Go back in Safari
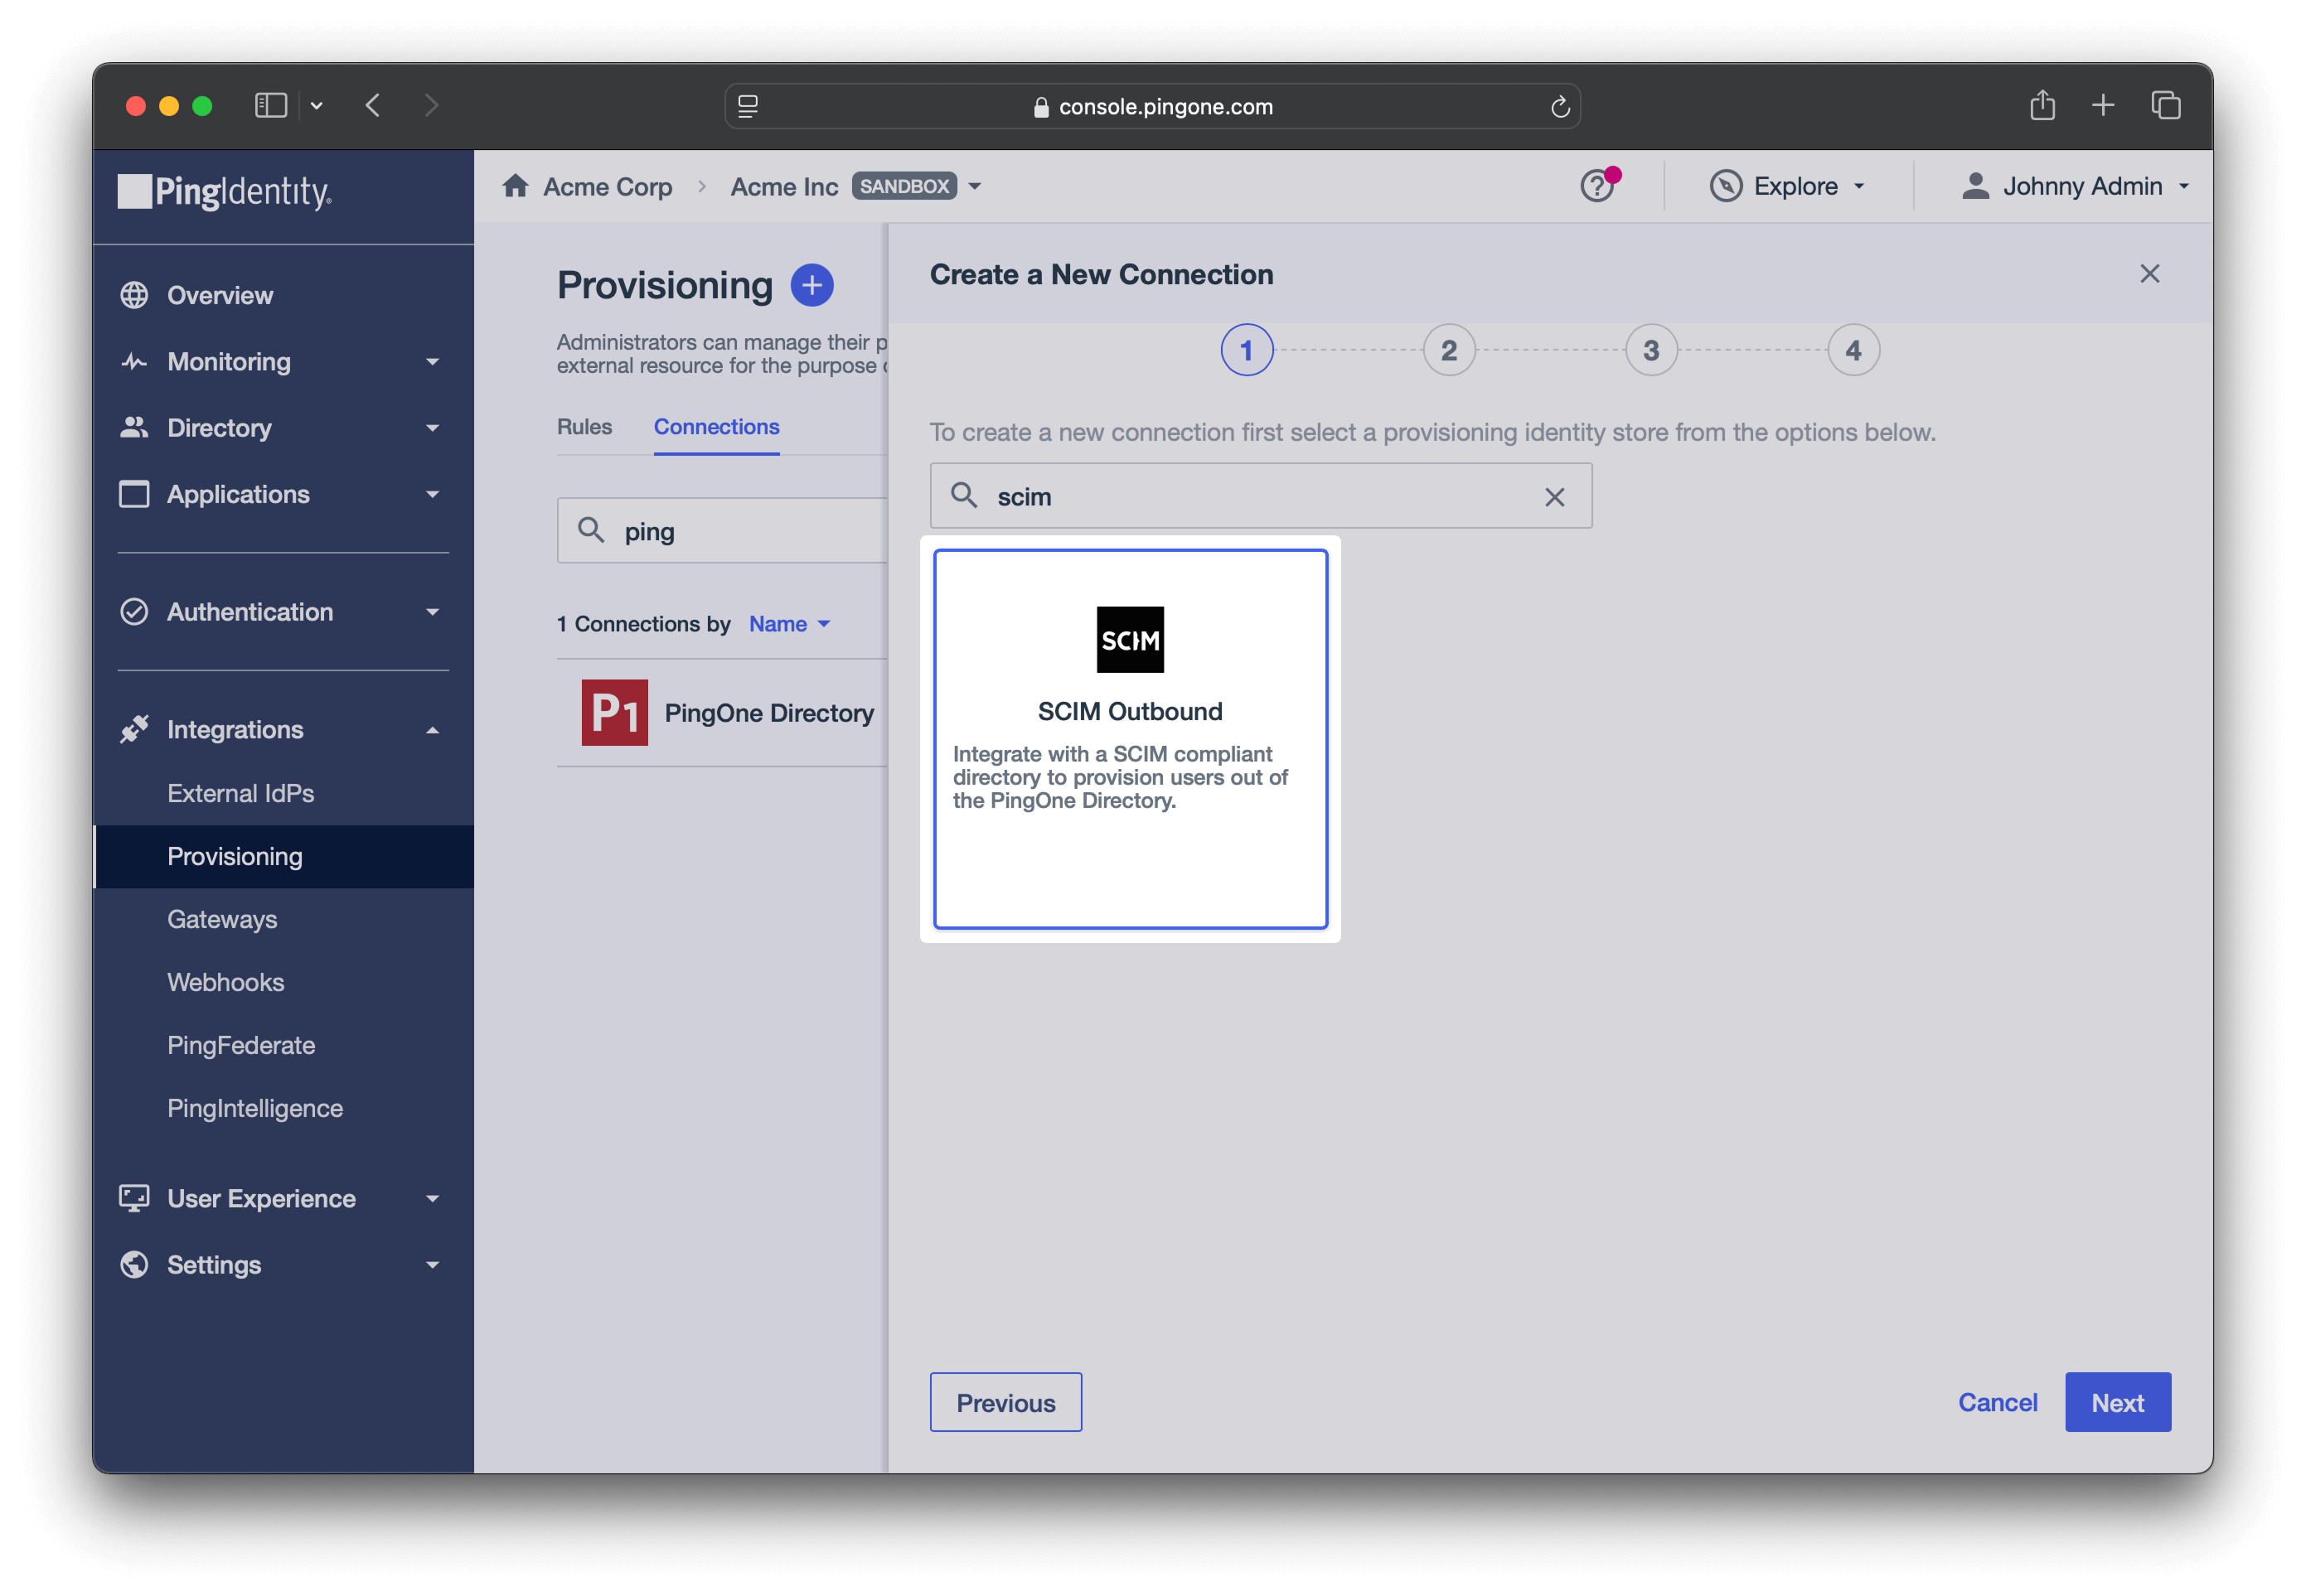Image resolution: width=2306 pixels, height=1596 pixels. click(373, 105)
